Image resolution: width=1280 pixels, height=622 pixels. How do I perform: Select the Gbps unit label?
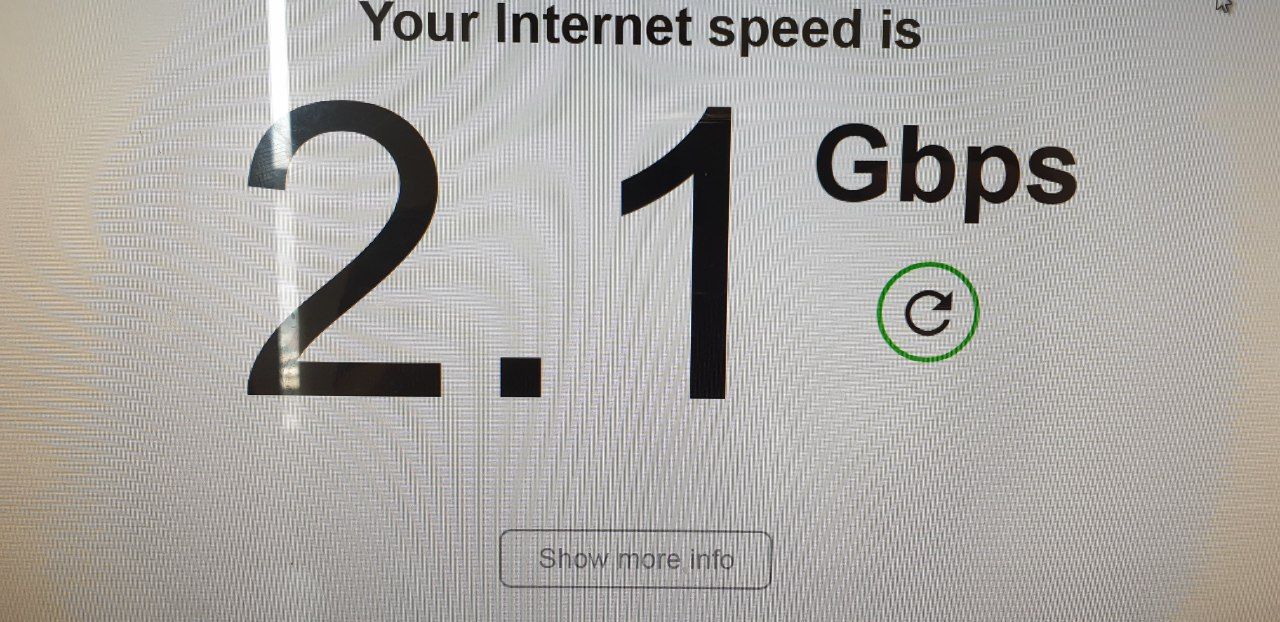[946, 172]
